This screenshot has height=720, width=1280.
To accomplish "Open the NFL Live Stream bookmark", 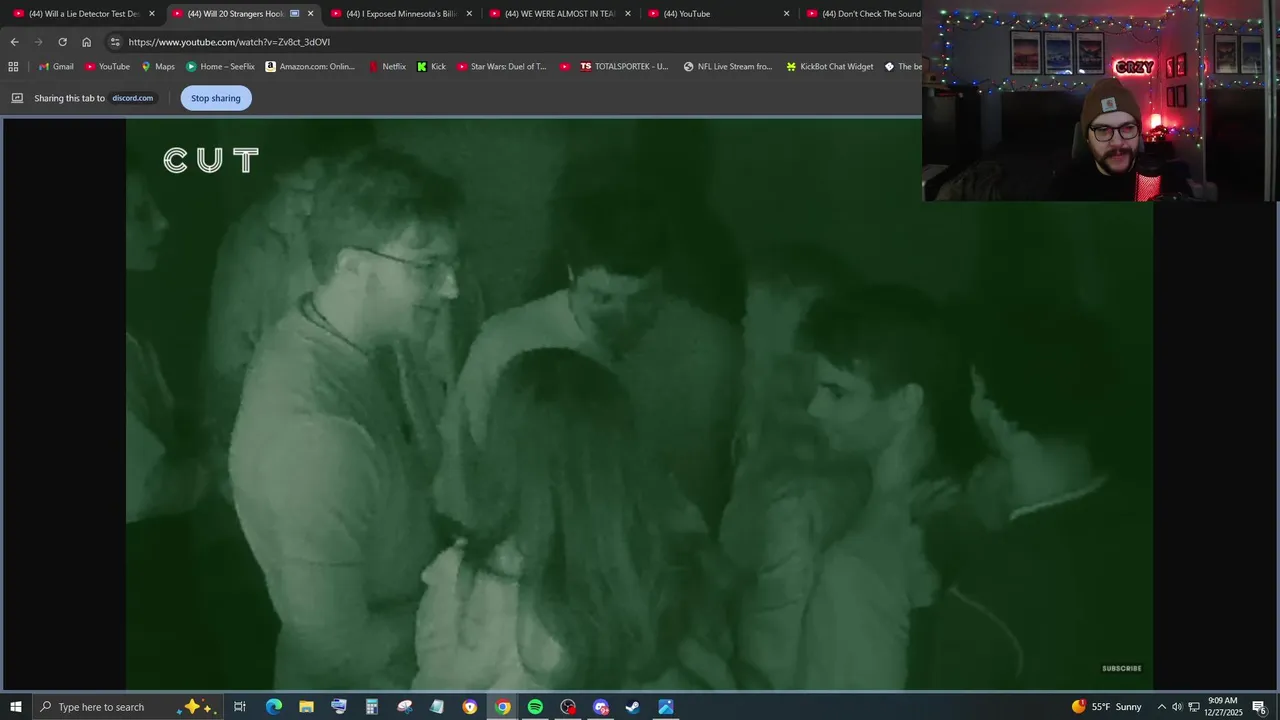I will [728, 67].
